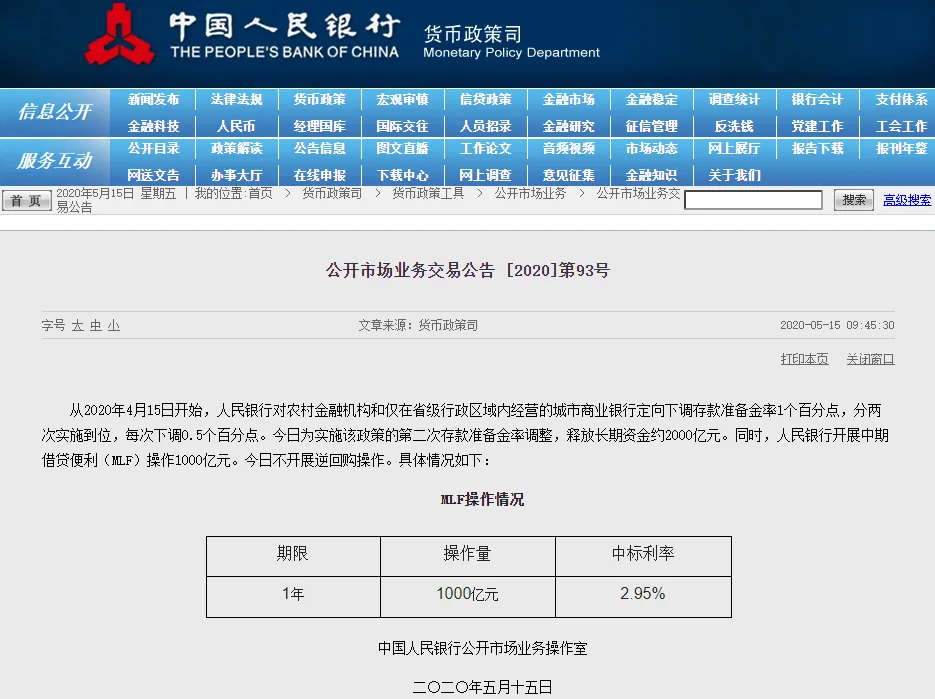Viewport: 935px width, 699px height.
Task: Select 金融知识 menu item
Action: point(651,175)
